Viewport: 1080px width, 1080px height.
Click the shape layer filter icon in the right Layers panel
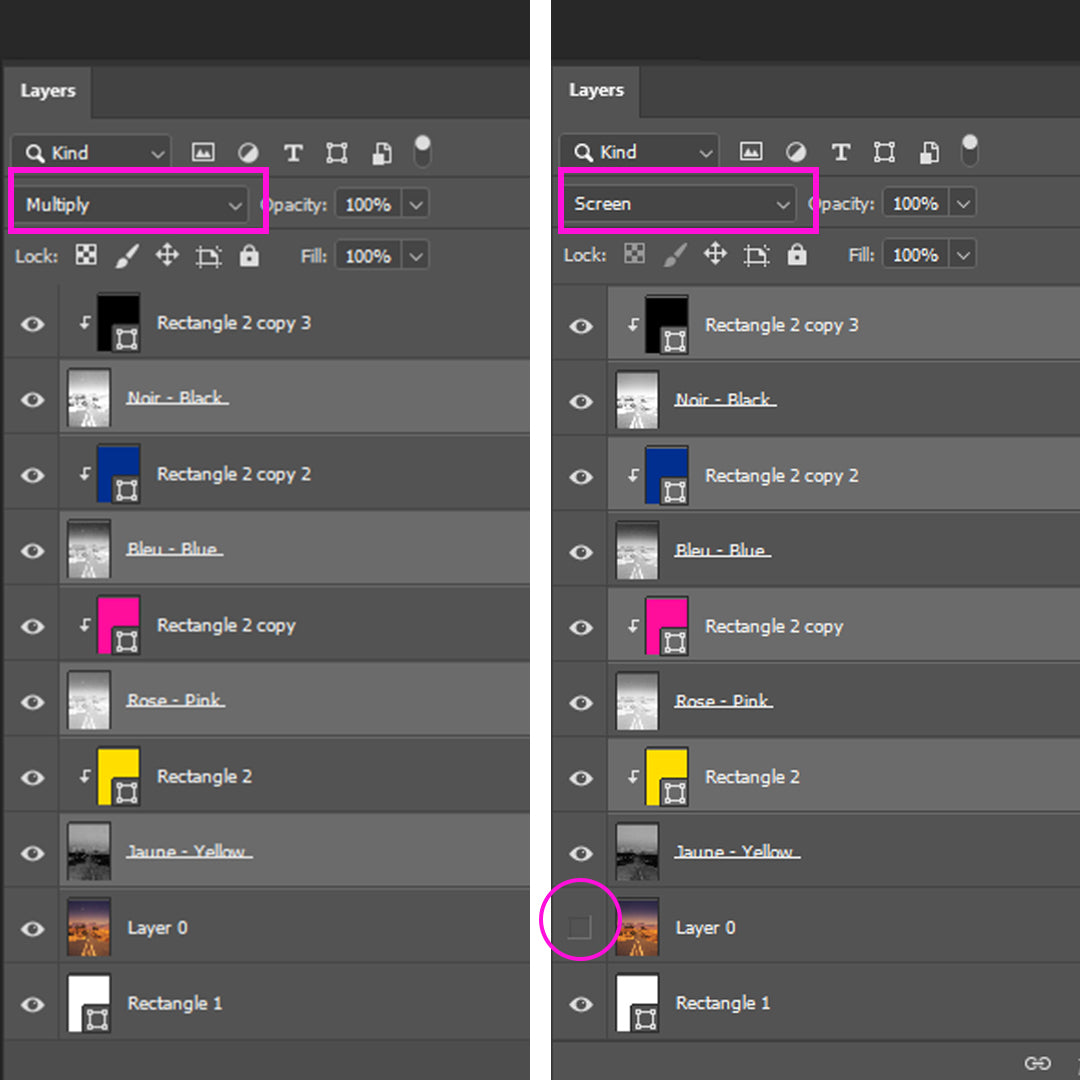point(884,152)
